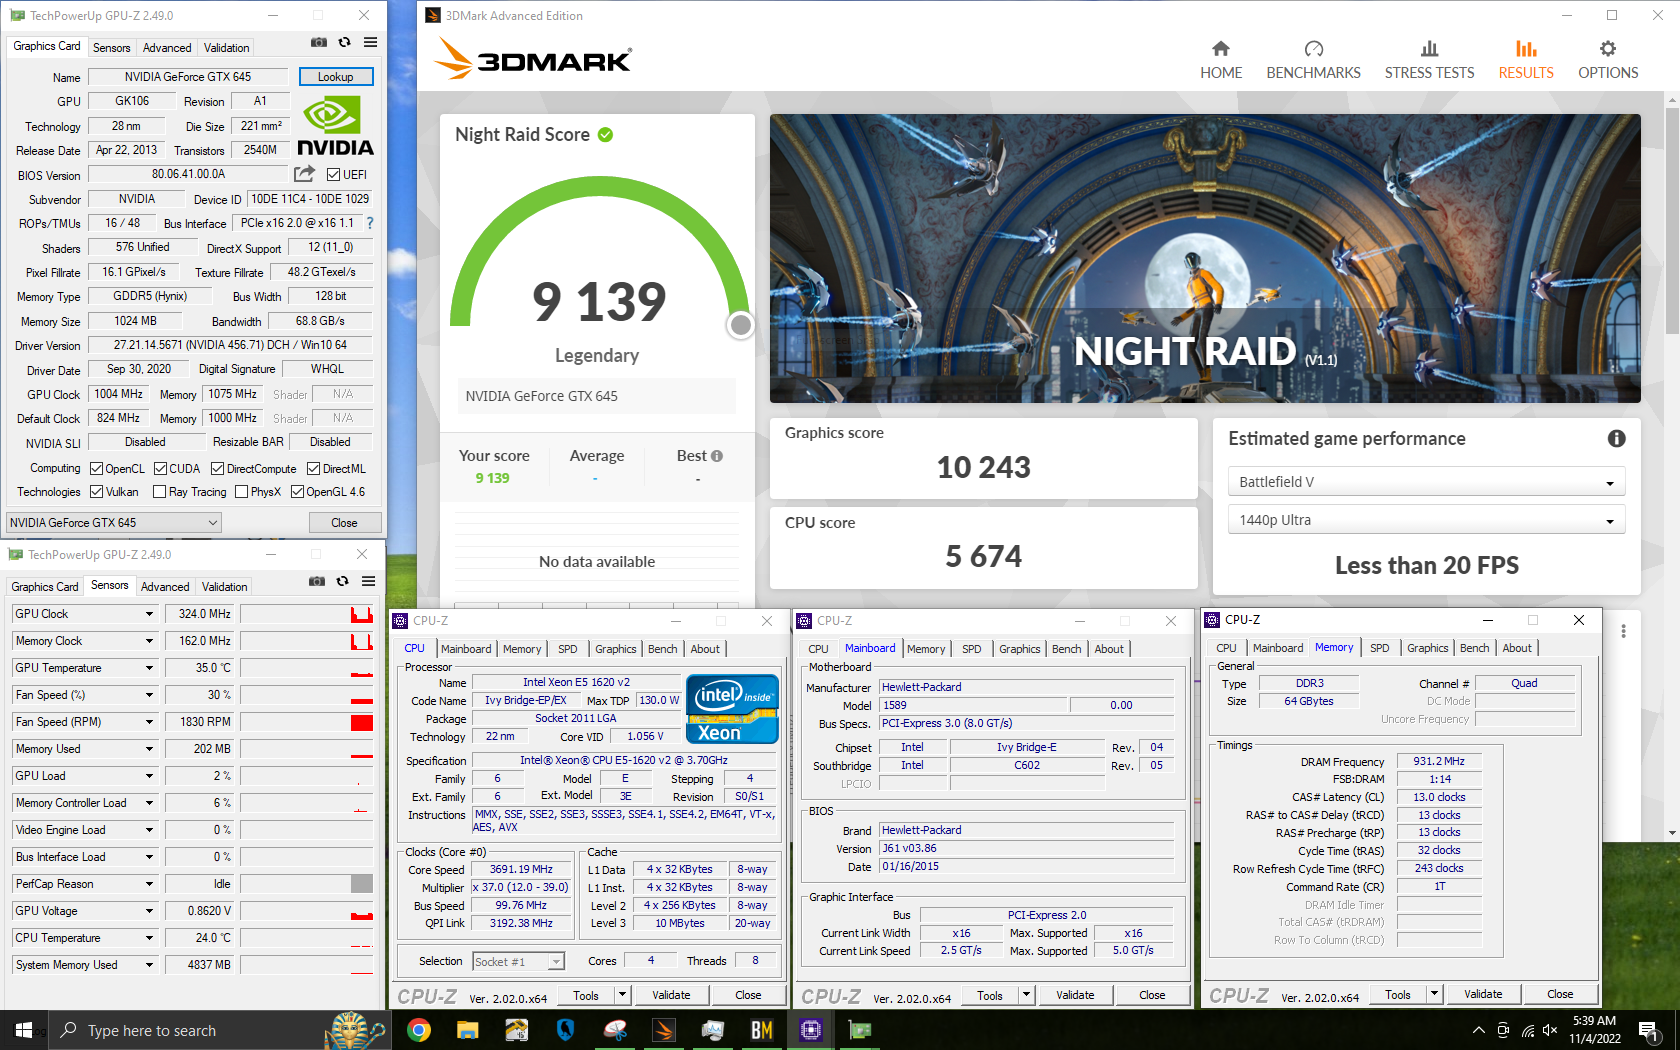This screenshot has width=1680, height=1050.
Task: Open the SPD tab in CPU-Z Memory window
Action: pos(1379,648)
